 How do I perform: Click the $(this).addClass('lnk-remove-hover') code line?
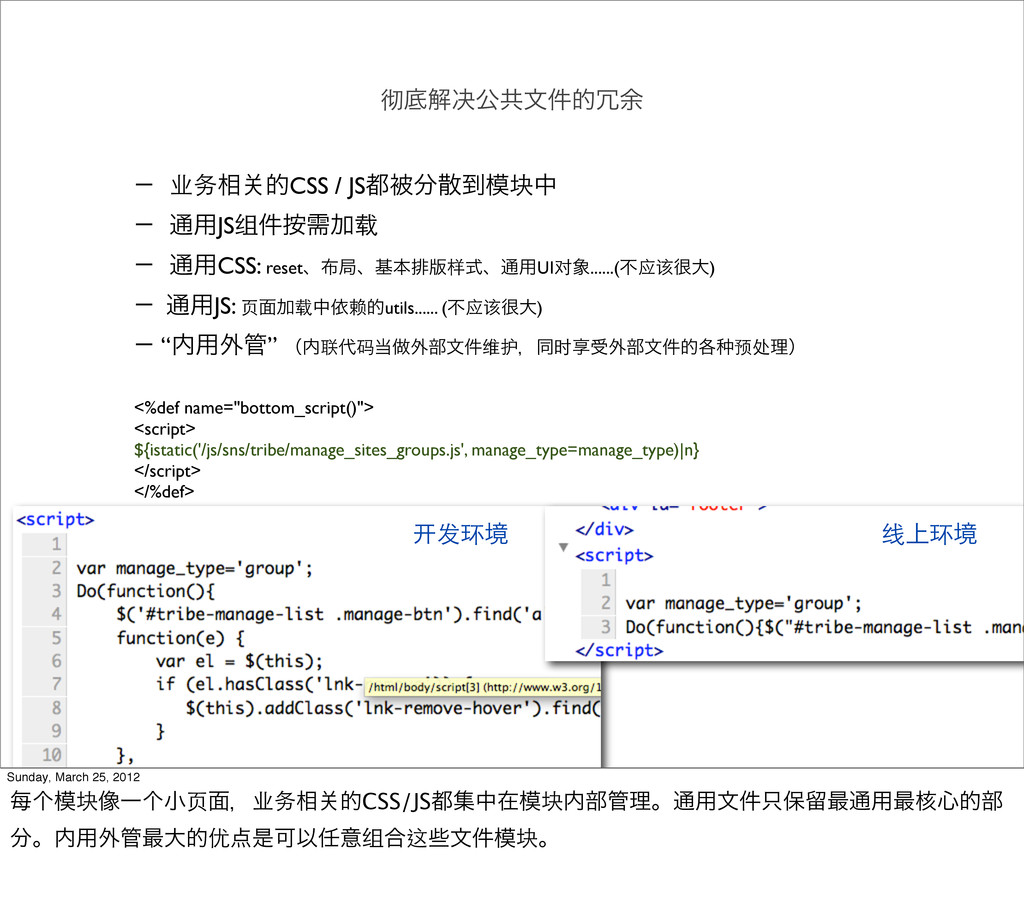(x=392, y=708)
